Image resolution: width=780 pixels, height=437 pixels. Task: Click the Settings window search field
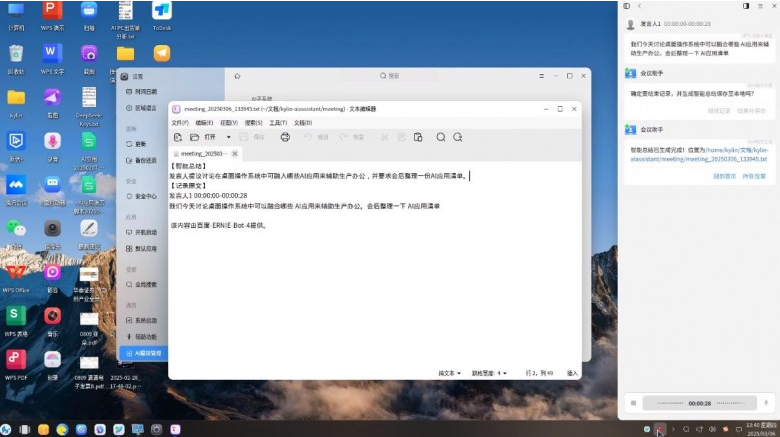[390, 76]
